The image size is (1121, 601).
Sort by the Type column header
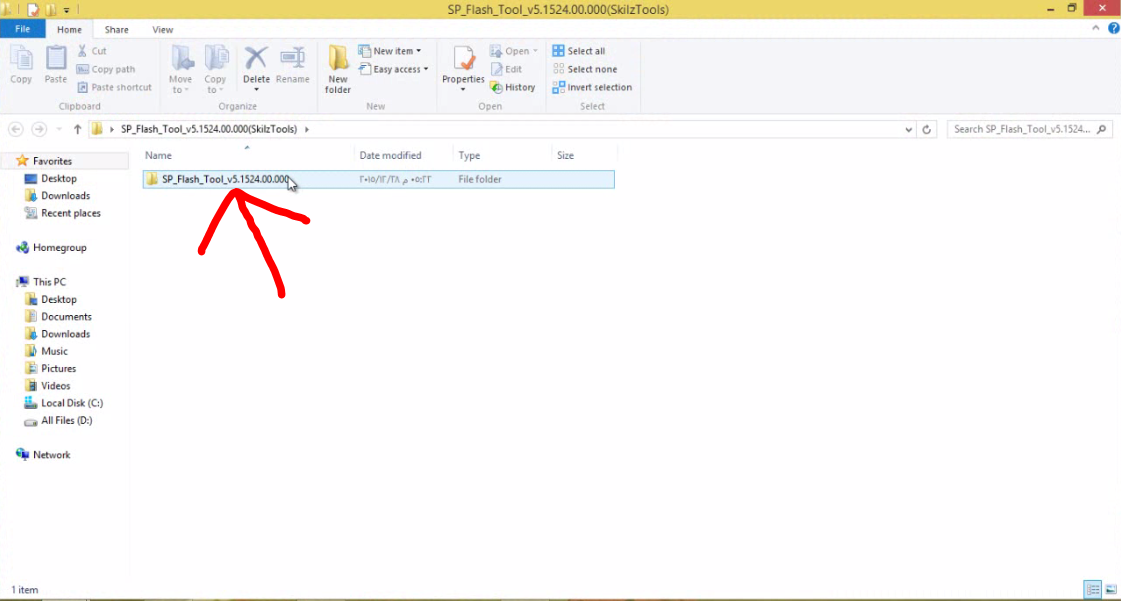click(502, 155)
